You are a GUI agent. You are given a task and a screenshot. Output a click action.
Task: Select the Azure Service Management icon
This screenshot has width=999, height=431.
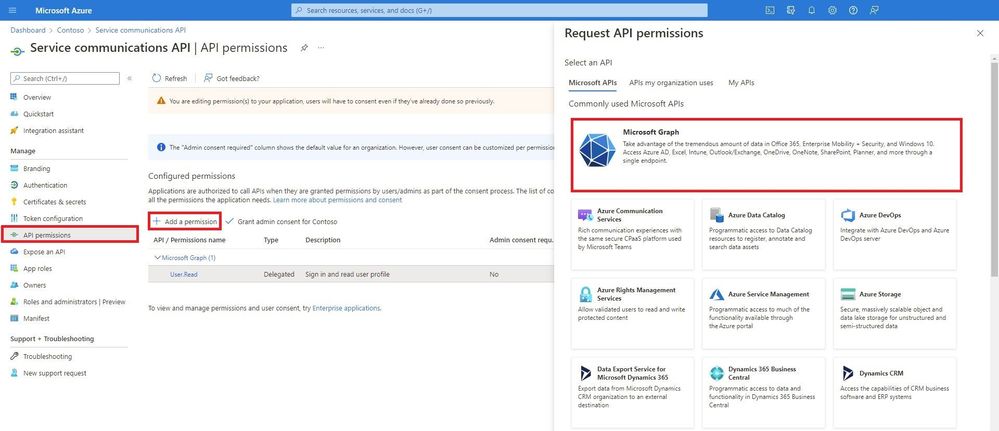[x=717, y=295]
